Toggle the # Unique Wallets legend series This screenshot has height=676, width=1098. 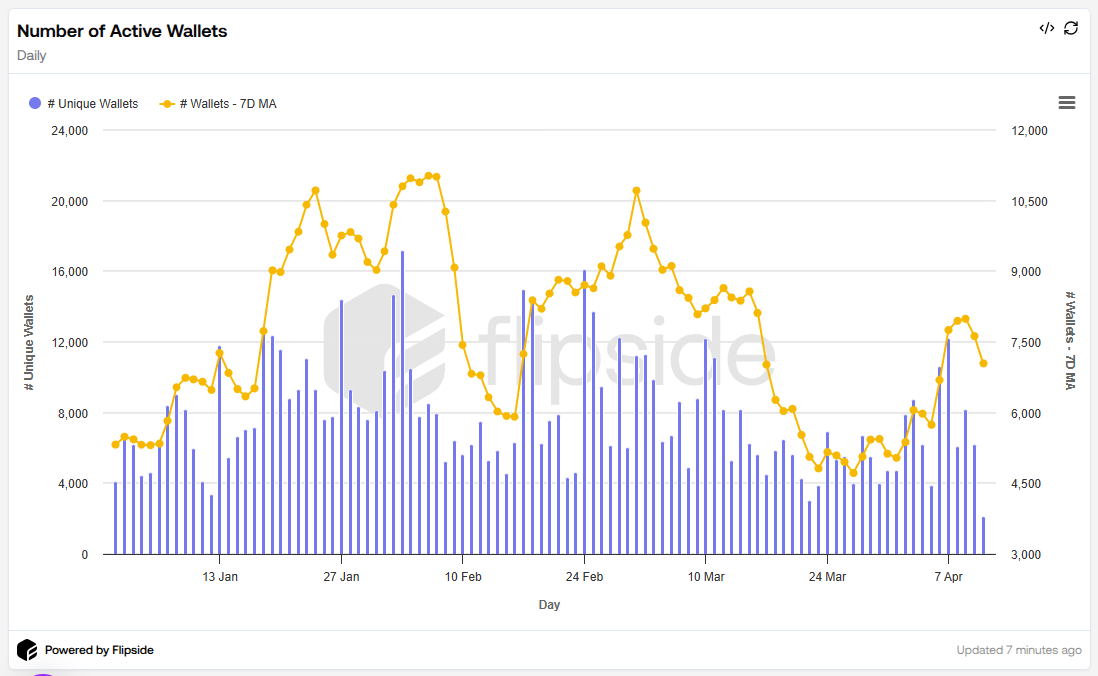point(92,104)
